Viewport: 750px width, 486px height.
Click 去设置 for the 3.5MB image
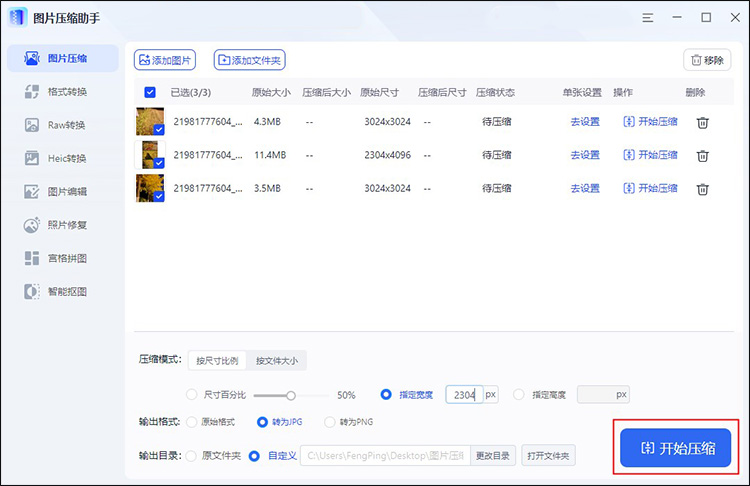click(x=585, y=188)
